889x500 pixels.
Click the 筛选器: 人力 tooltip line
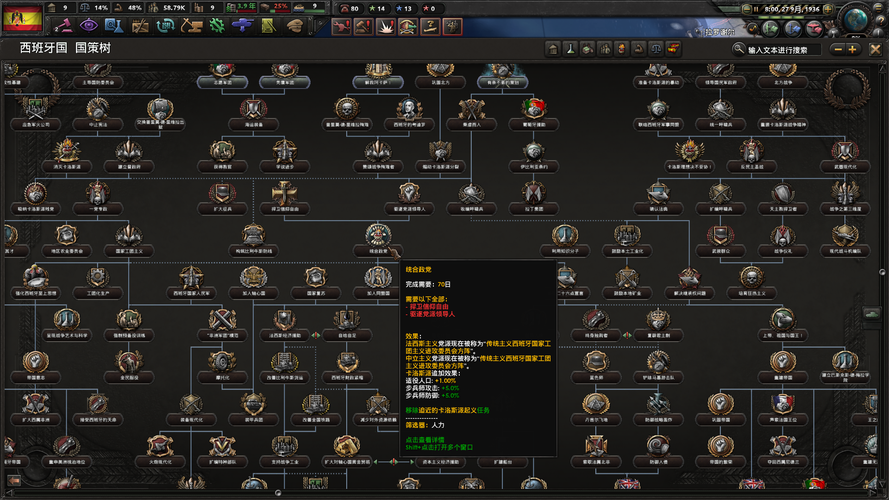(425, 425)
